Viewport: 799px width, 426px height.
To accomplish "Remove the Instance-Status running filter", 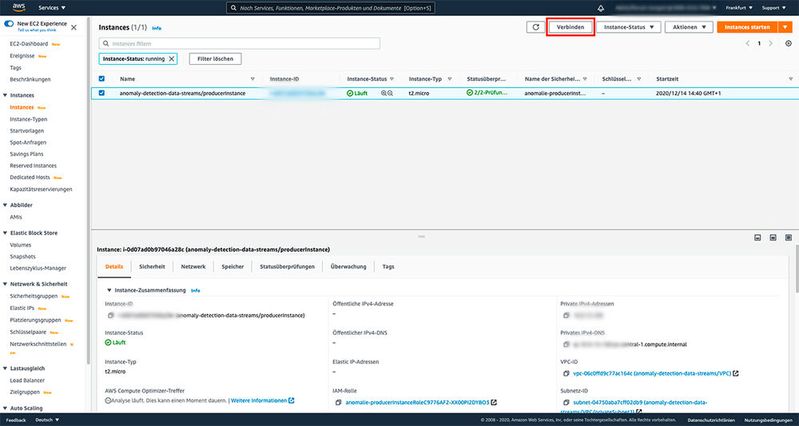I will point(171,59).
